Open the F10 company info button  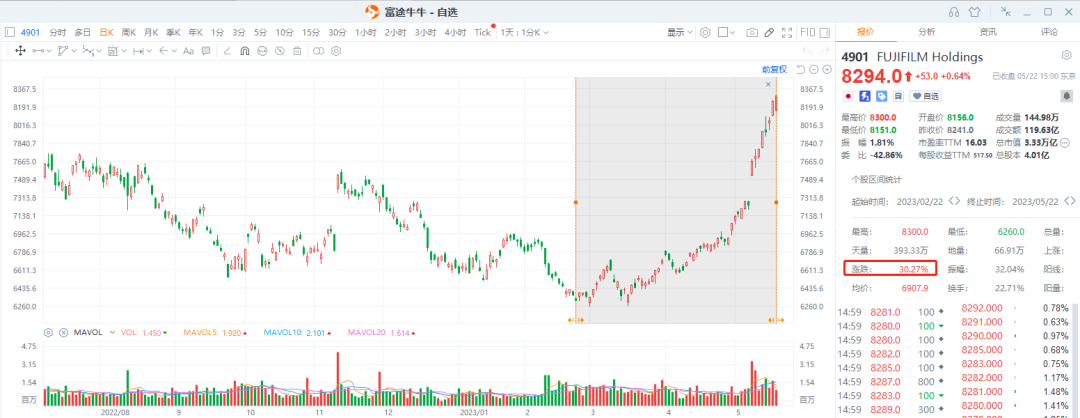click(807, 32)
